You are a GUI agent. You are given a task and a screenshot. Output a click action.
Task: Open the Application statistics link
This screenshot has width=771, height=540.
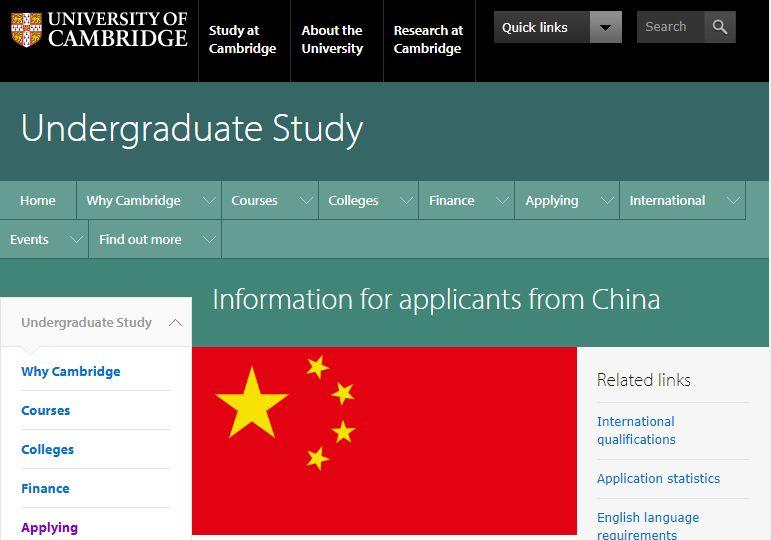(x=658, y=478)
